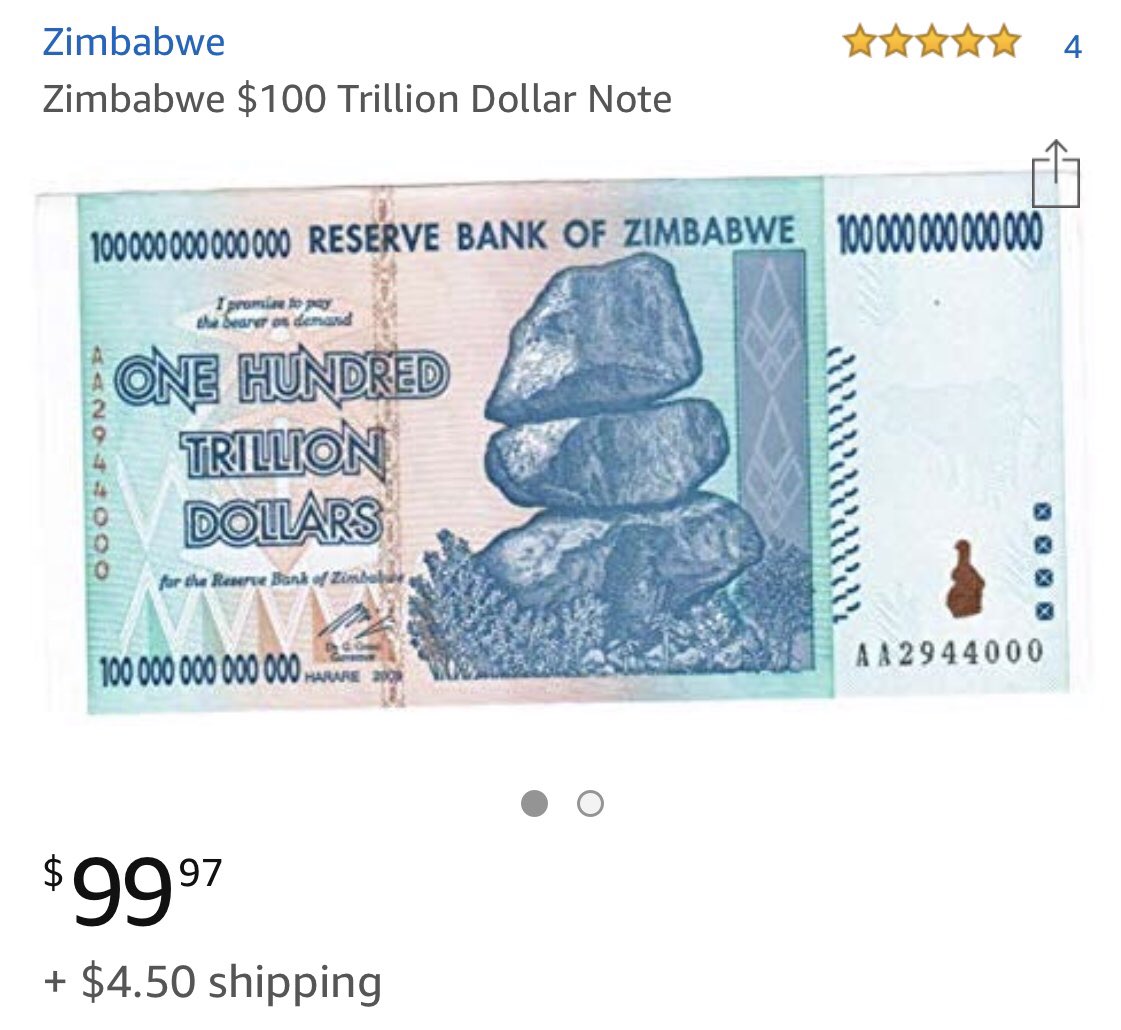Click the fifth gold rating star
The image size is (1121, 1030).
point(1004,41)
